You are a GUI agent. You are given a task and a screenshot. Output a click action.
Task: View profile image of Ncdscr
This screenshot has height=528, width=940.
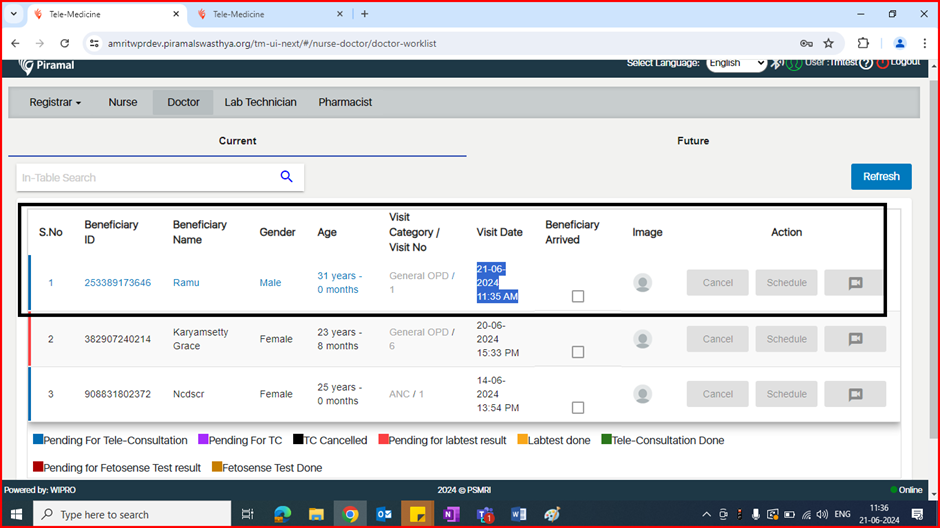click(x=643, y=394)
